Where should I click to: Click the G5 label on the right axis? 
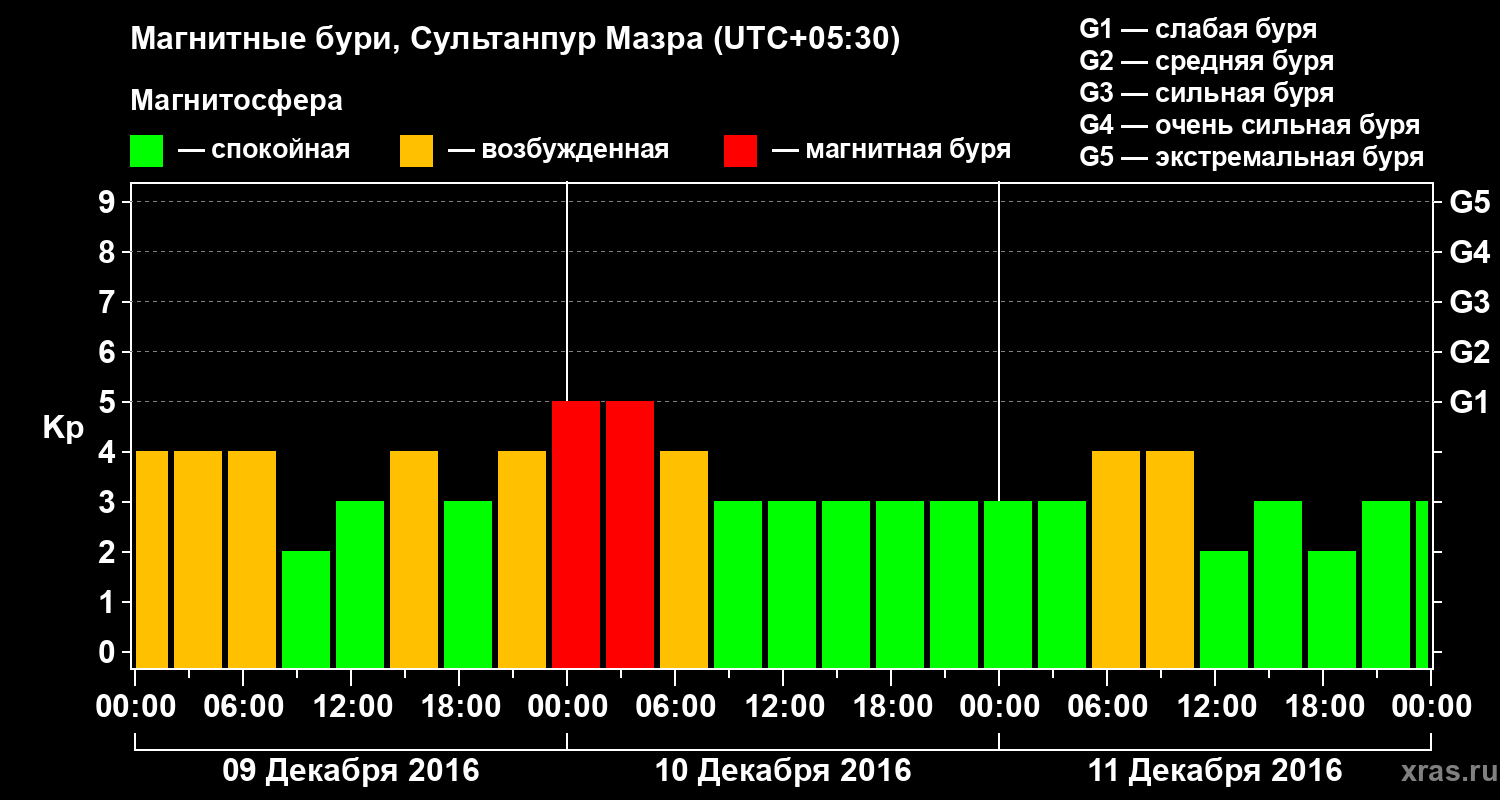click(x=1469, y=202)
